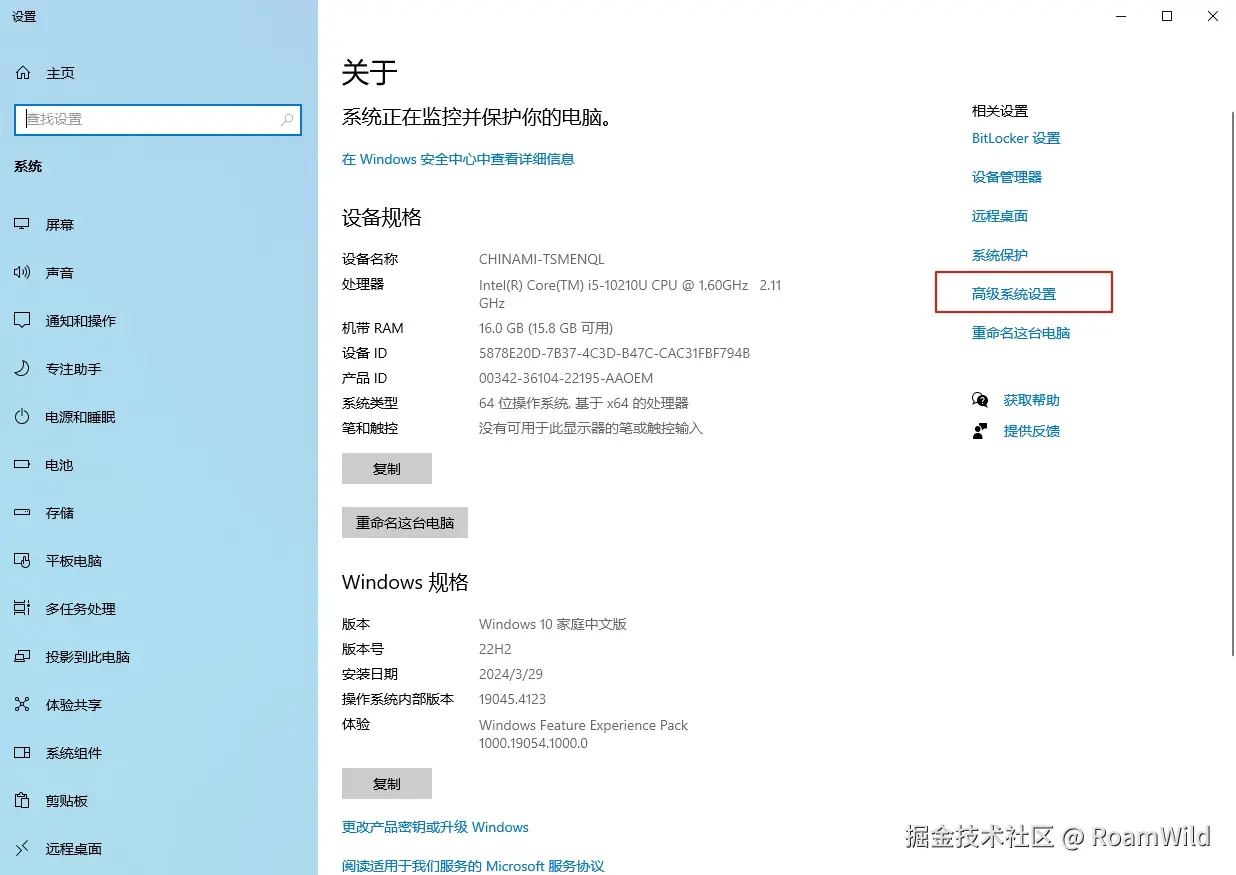Click 复制 button under Windows specifications
1236x875 pixels.
point(387,784)
